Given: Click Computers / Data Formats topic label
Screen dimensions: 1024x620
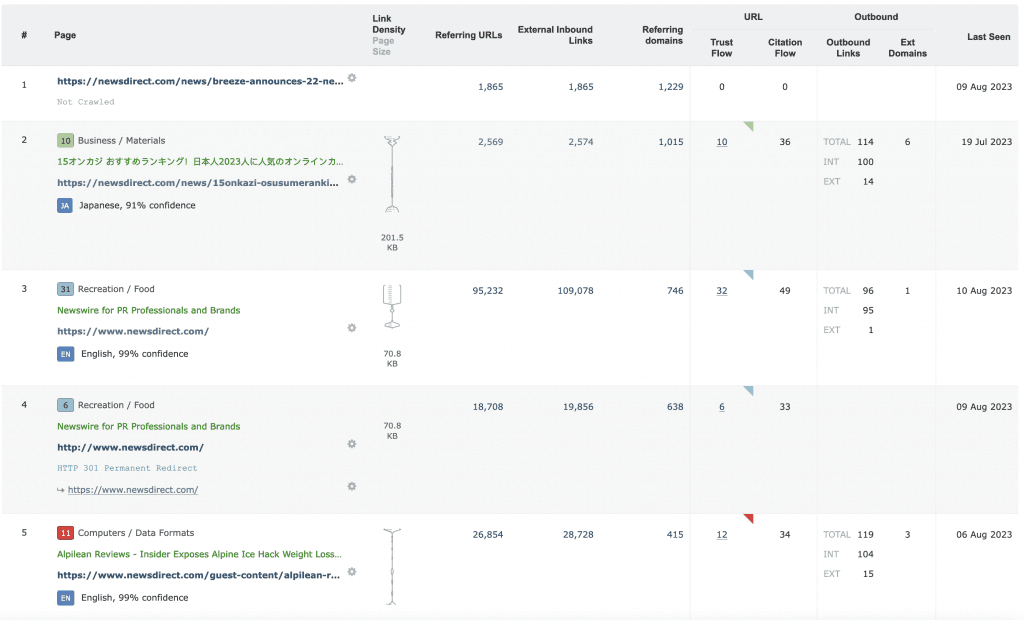Looking at the screenshot, I should [136, 533].
